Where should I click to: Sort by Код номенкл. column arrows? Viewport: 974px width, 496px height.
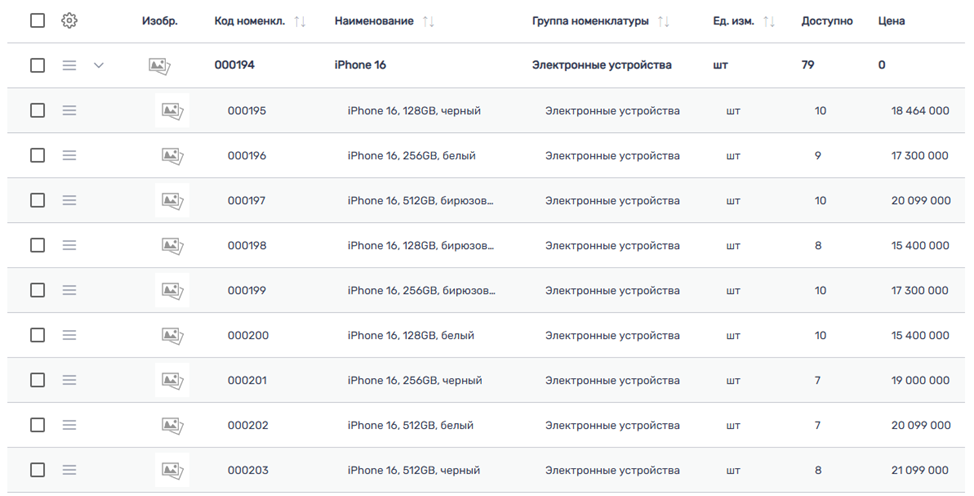click(x=300, y=22)
